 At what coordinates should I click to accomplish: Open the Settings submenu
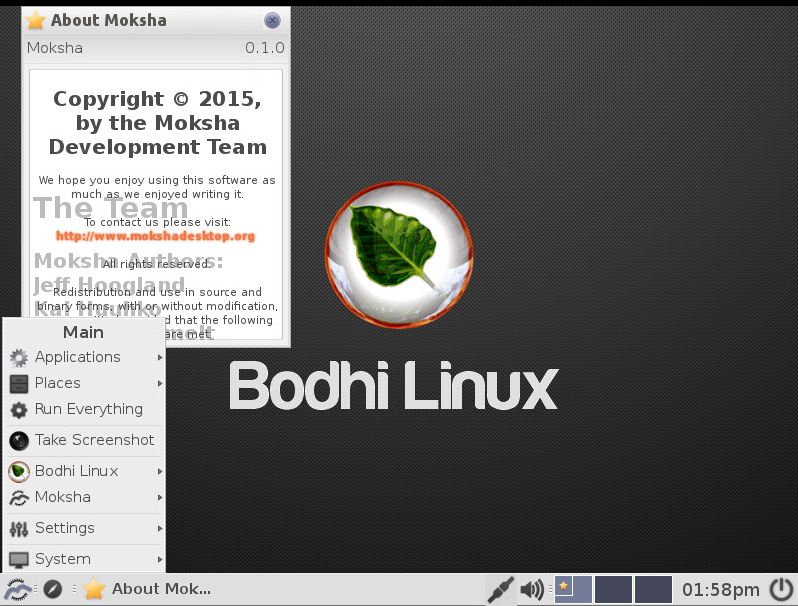click(x=84, y=528)
